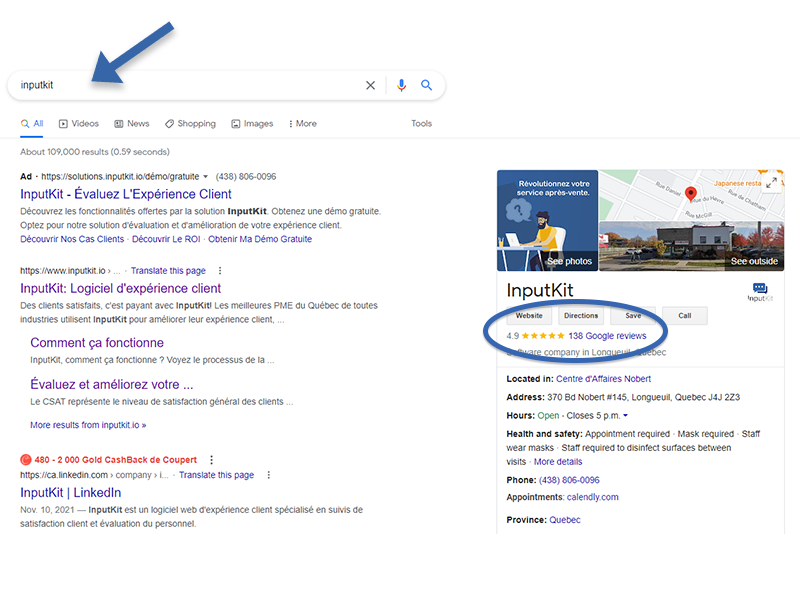Open the 138 Google reviews link
Viewport: 800px width, 600px height.
click(x=607, y=336)
